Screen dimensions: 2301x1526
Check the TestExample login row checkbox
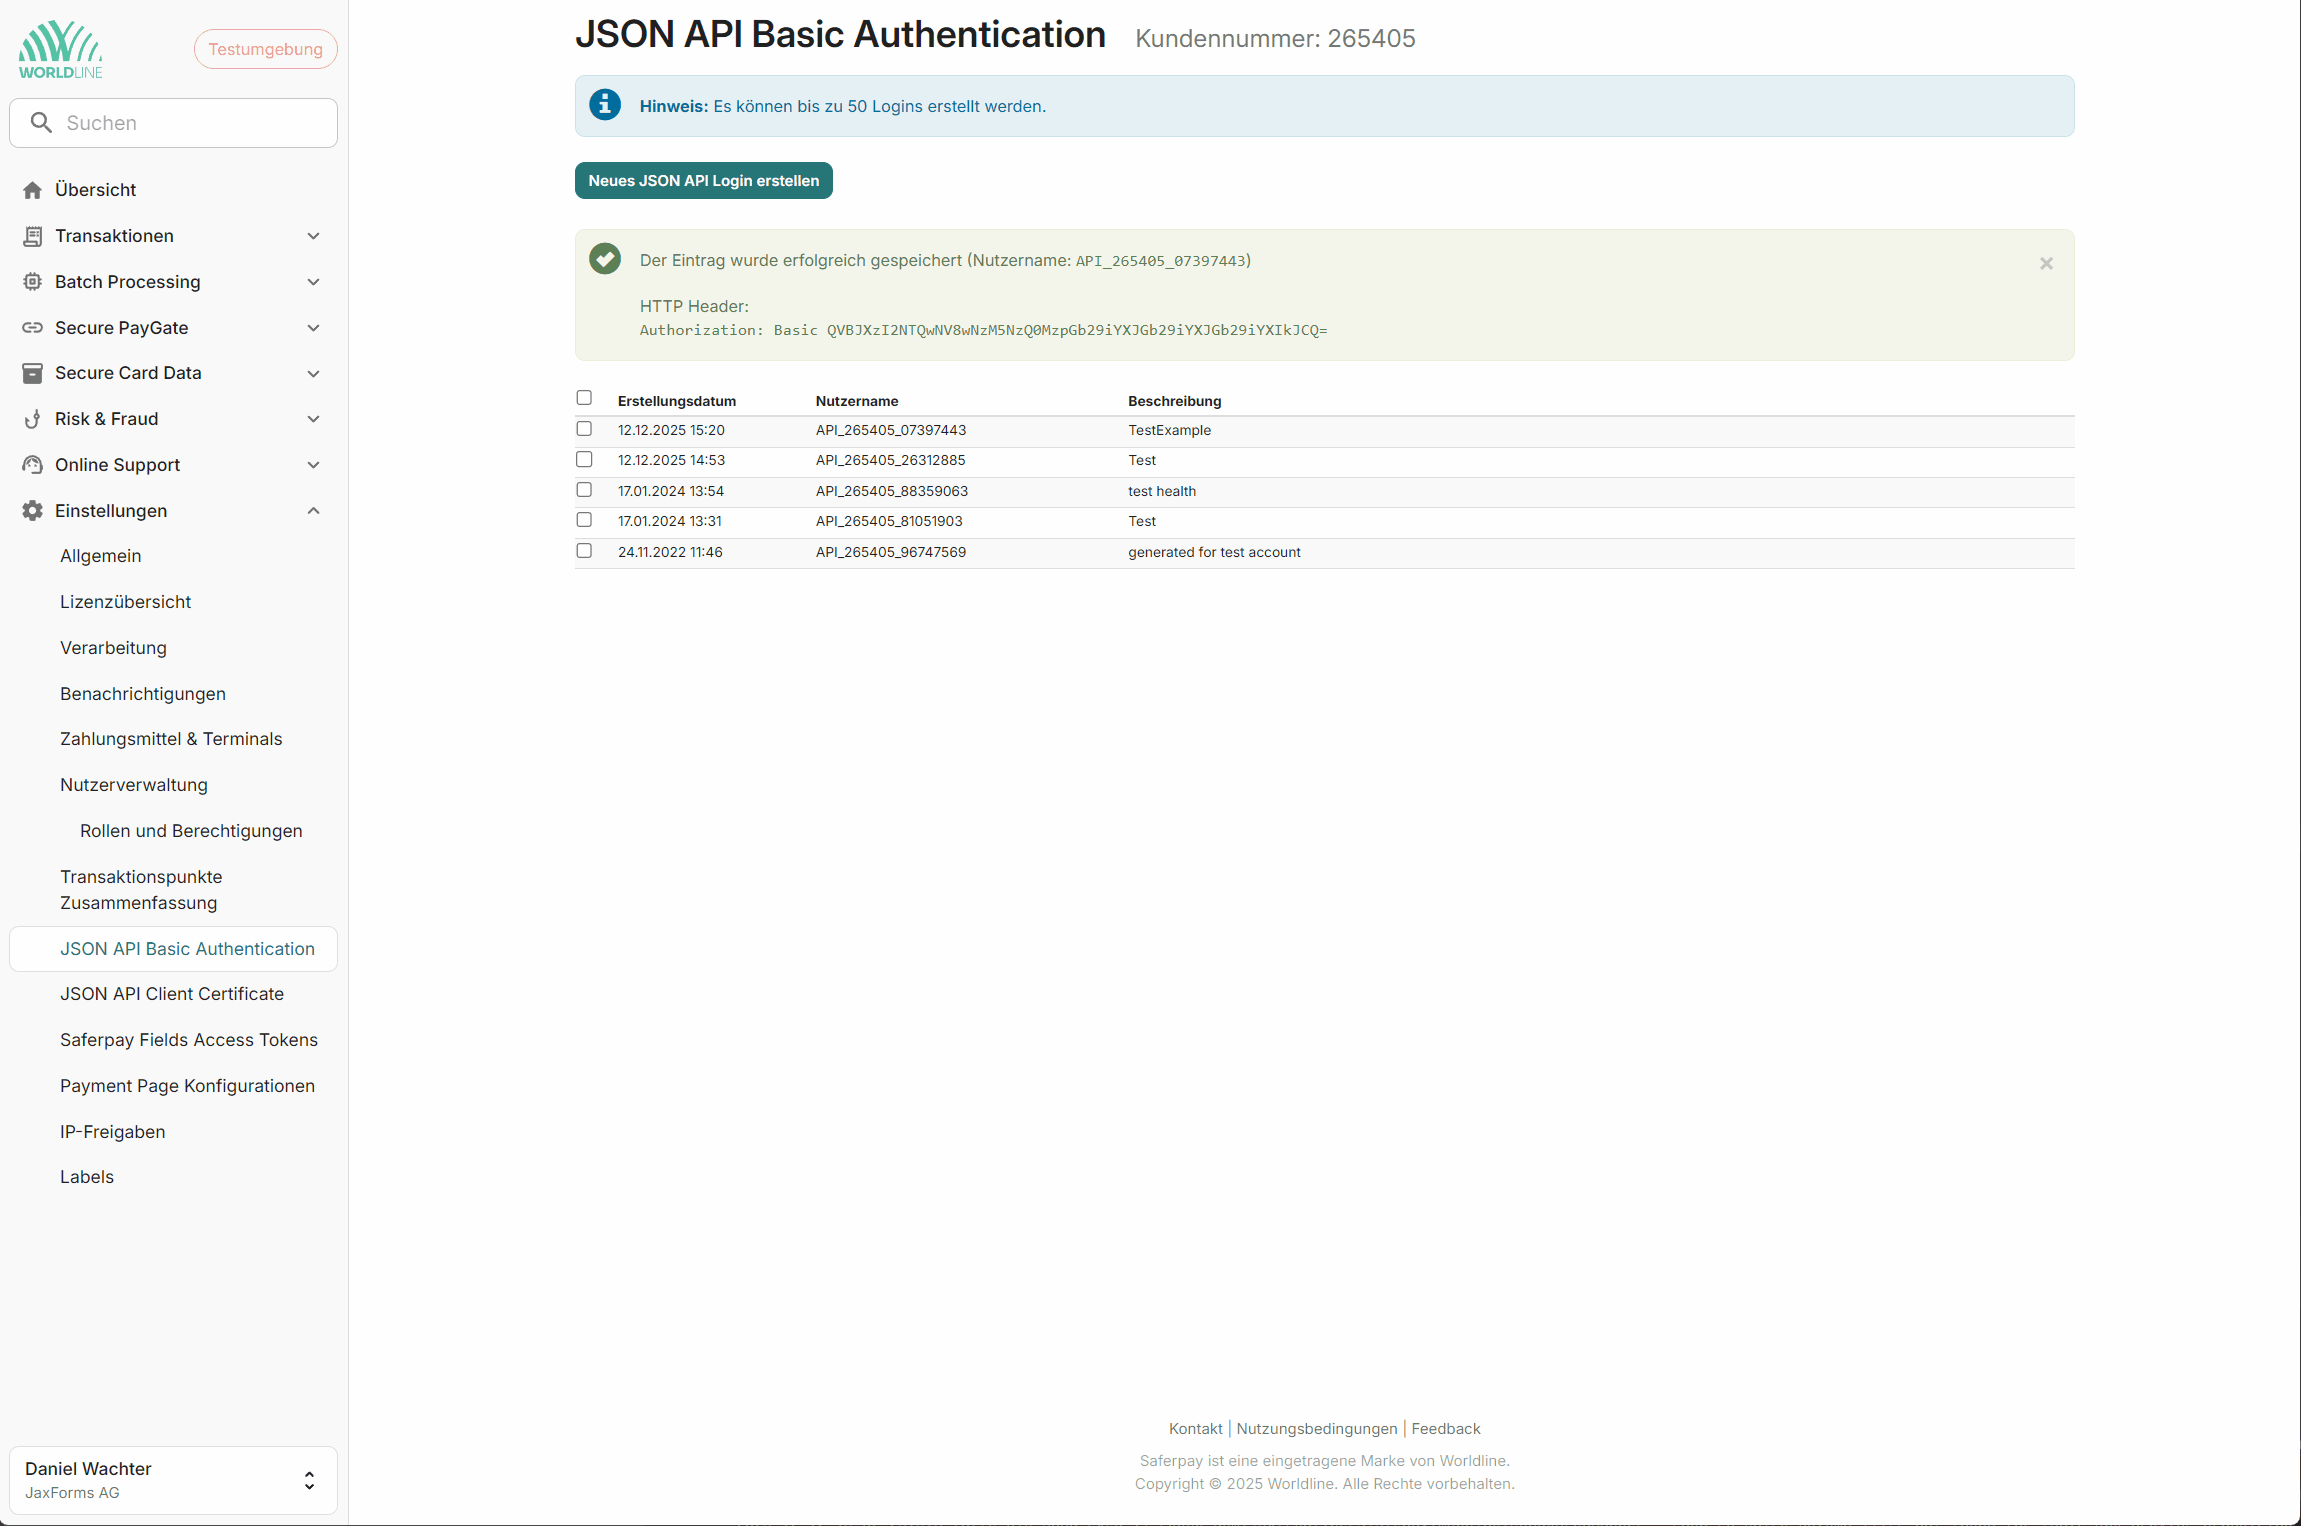point(584,429)
